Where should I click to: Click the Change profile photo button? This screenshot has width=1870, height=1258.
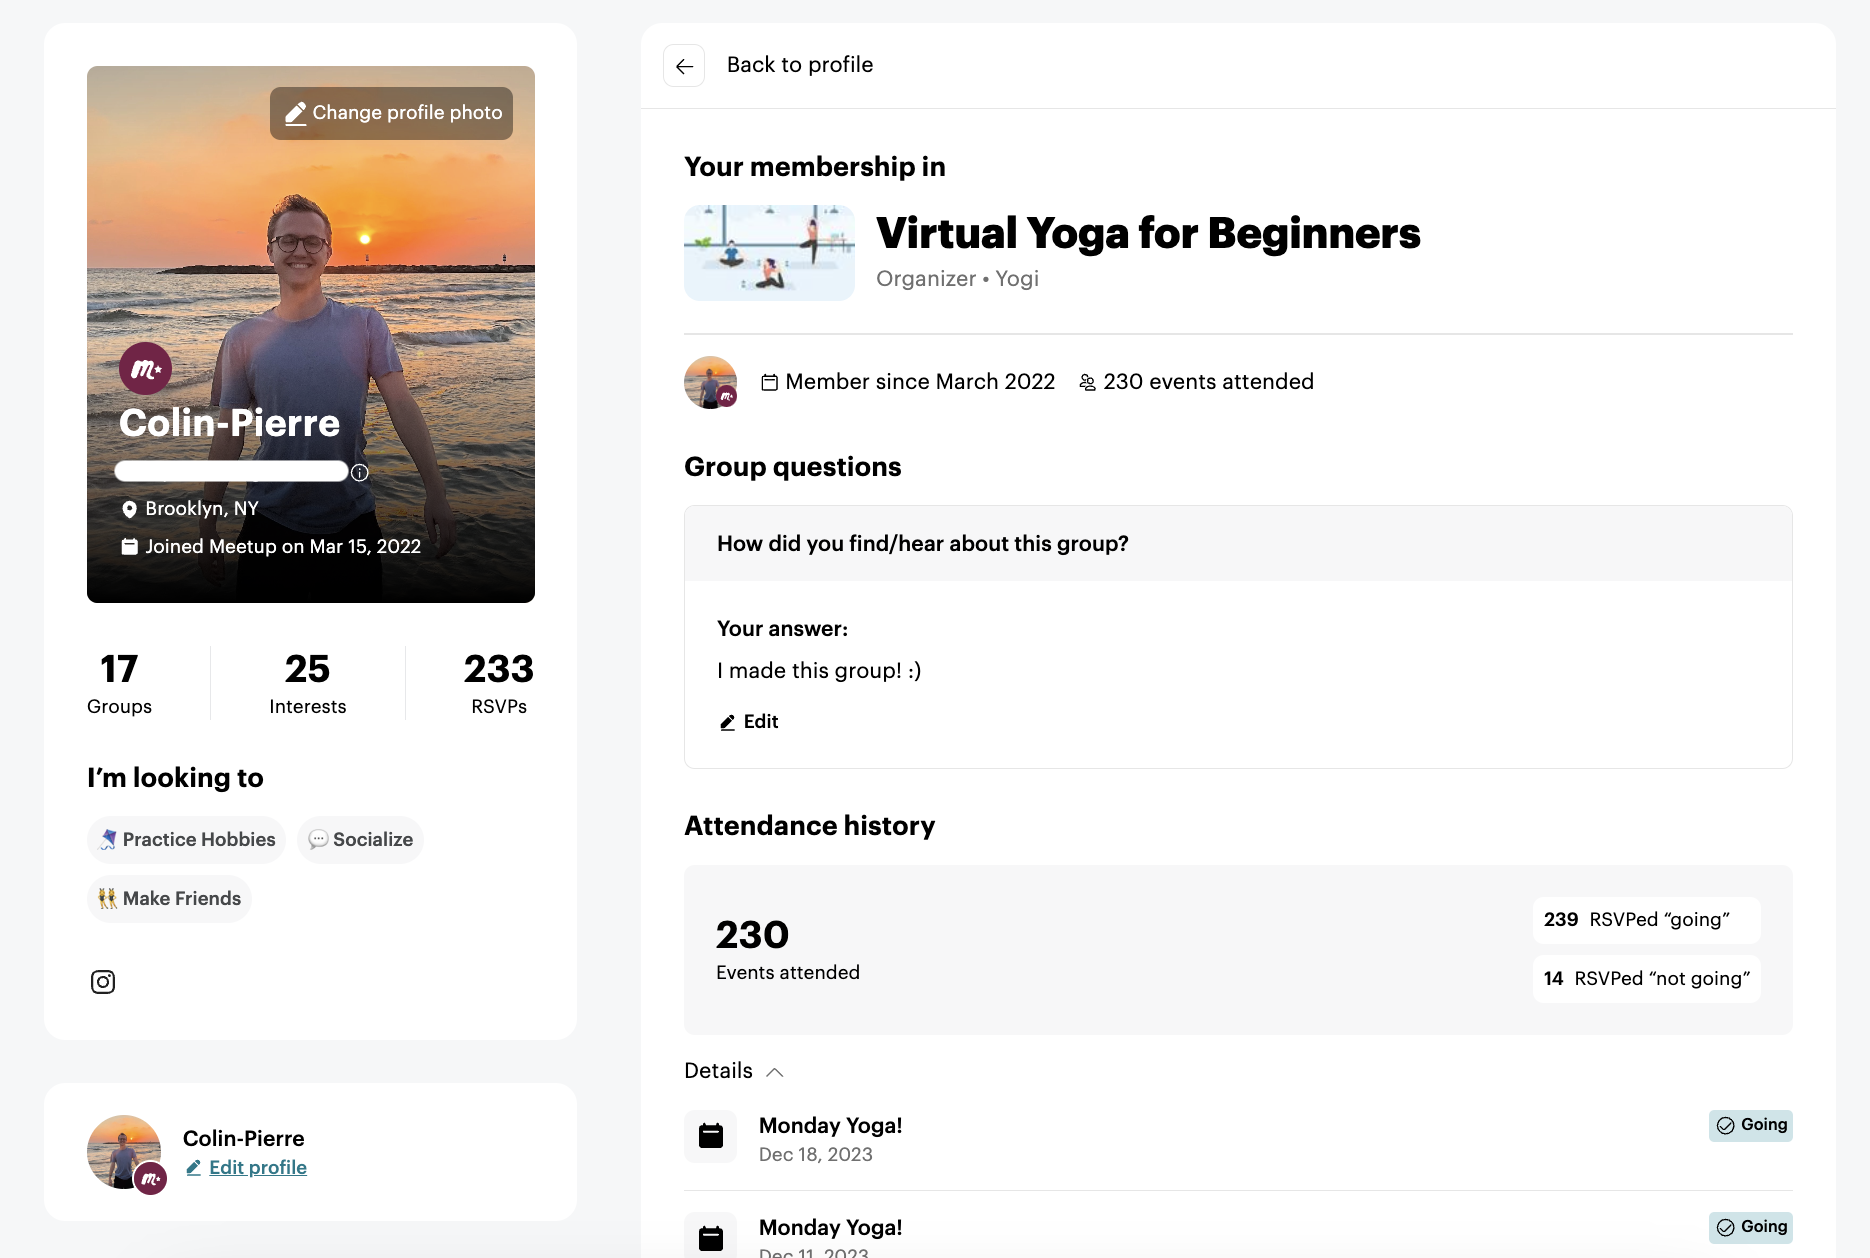coord(390,112)
